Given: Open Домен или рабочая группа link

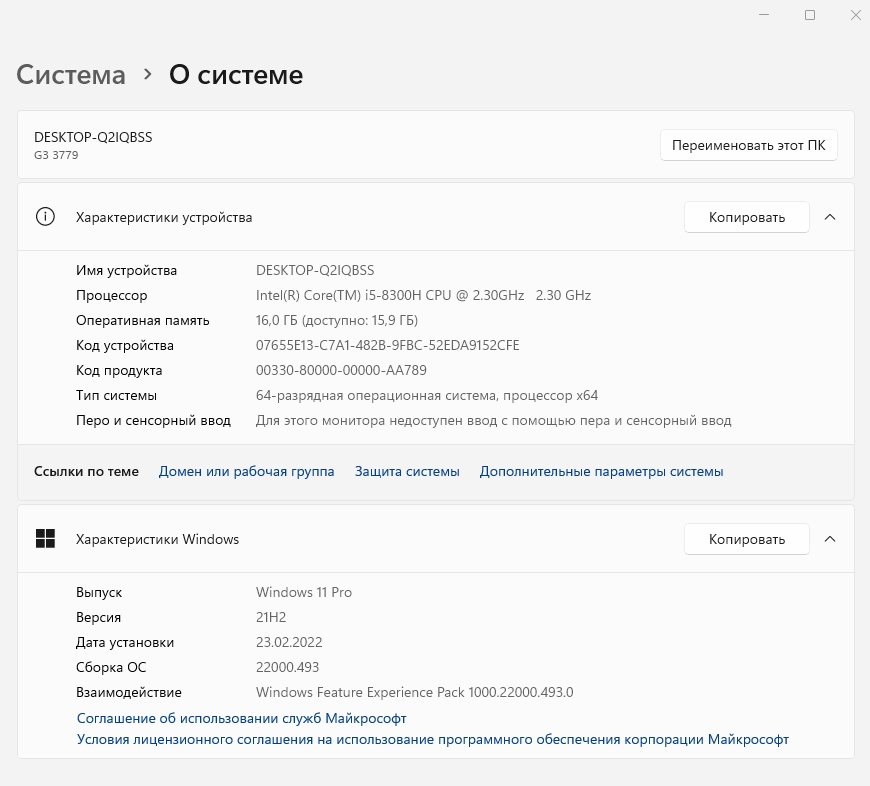Looking at the screenshot, I should [x=246, y=471].
